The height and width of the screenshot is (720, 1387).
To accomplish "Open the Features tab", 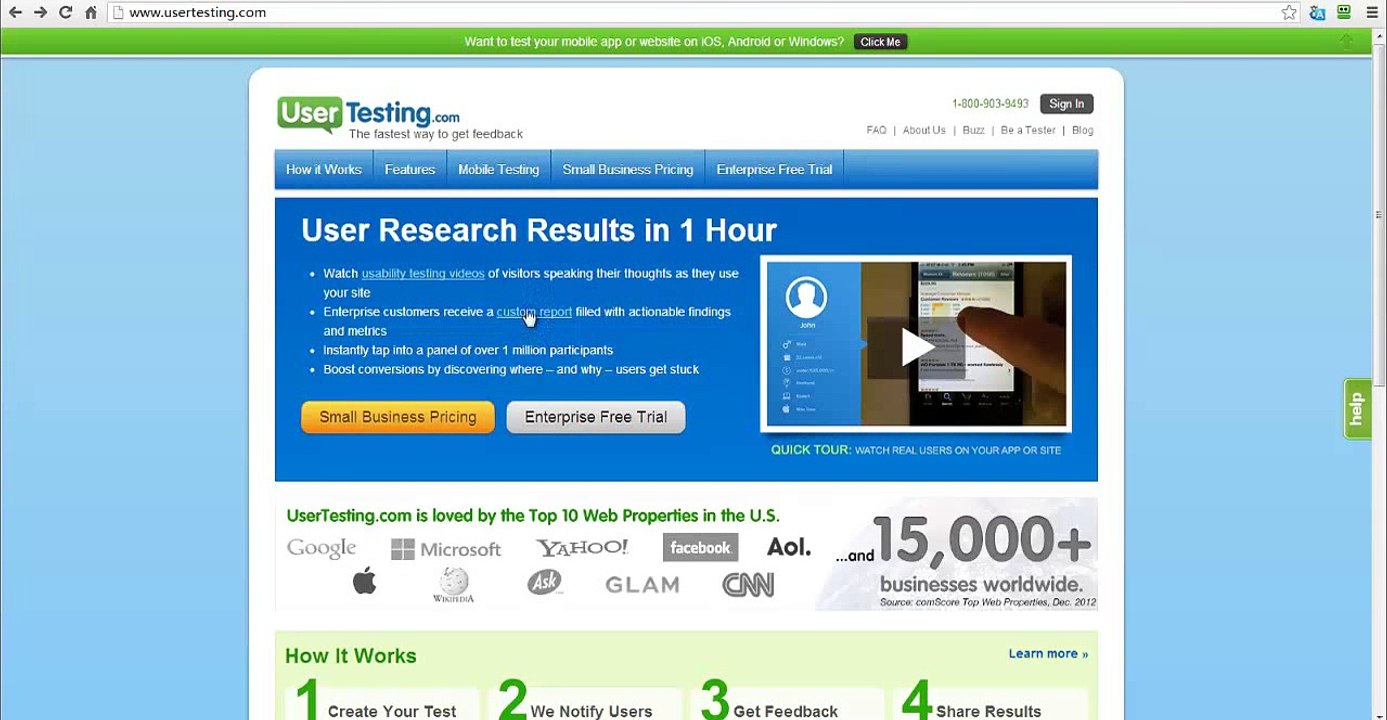I will coord(410,169).
